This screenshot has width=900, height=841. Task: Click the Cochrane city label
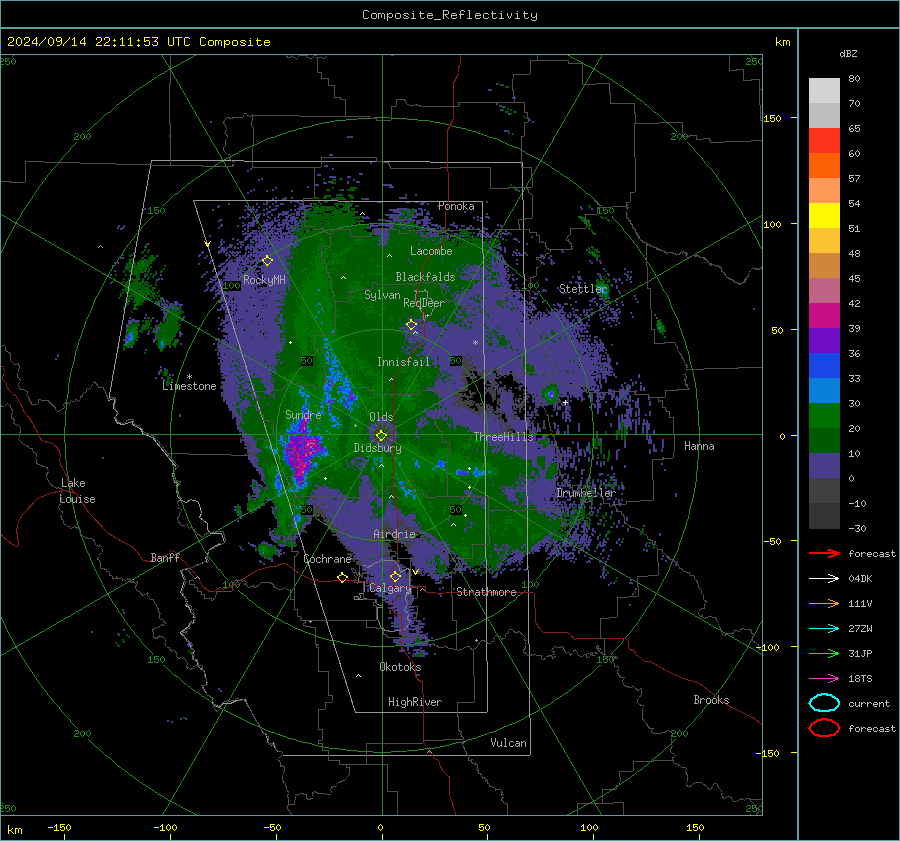327,559
